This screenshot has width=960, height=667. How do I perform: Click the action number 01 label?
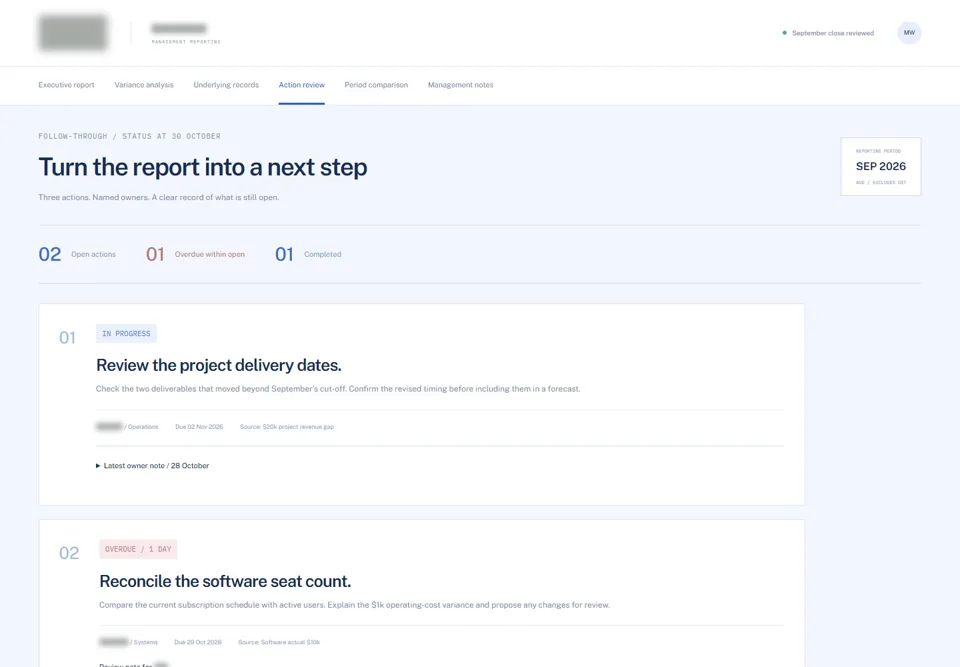(67, 337)
